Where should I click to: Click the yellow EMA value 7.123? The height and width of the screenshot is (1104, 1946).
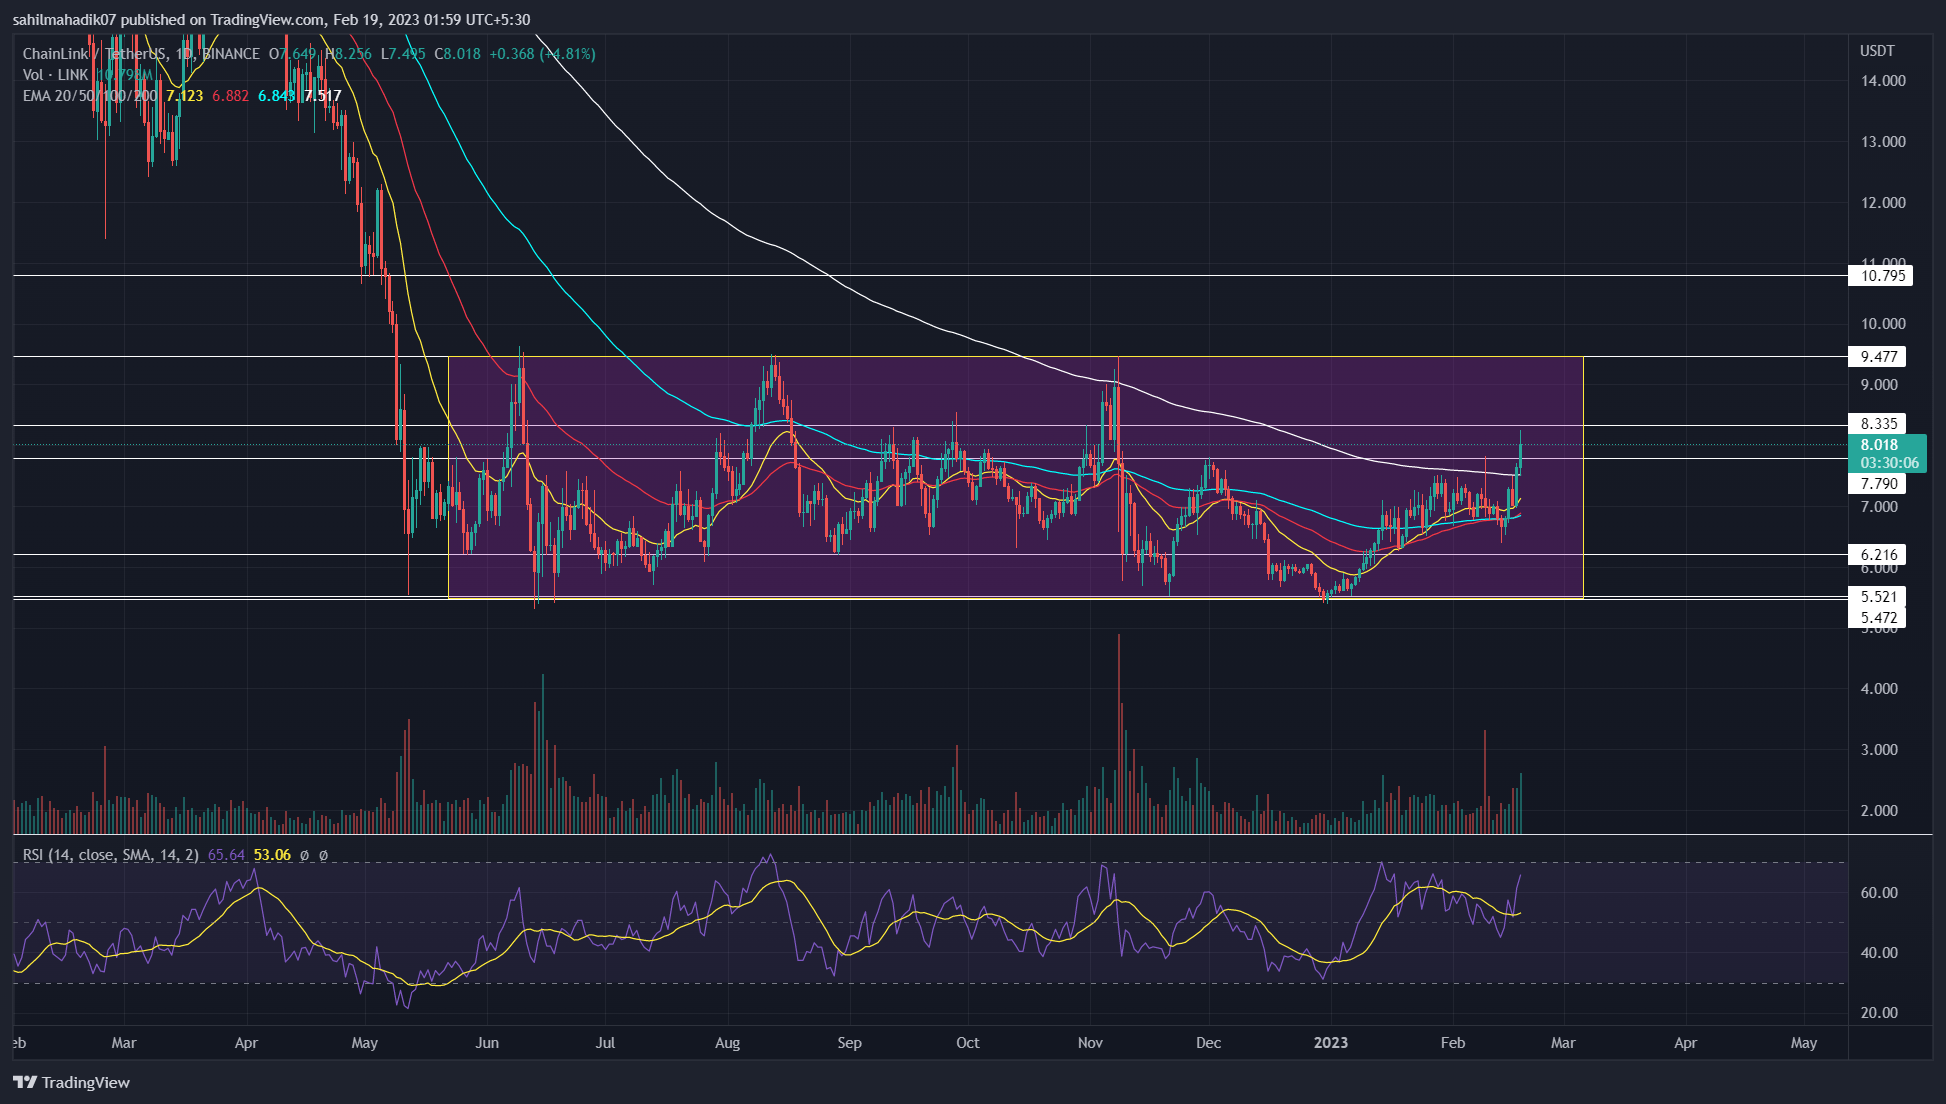click(x=185, y=96)
